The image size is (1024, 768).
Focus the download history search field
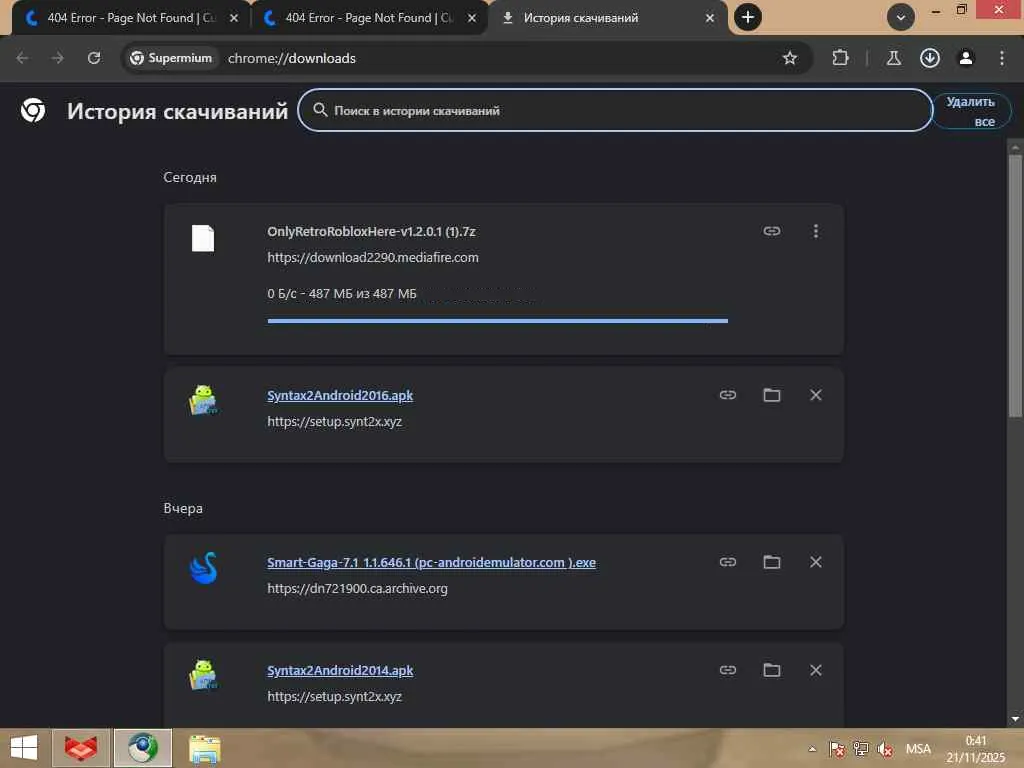(615, 110)
